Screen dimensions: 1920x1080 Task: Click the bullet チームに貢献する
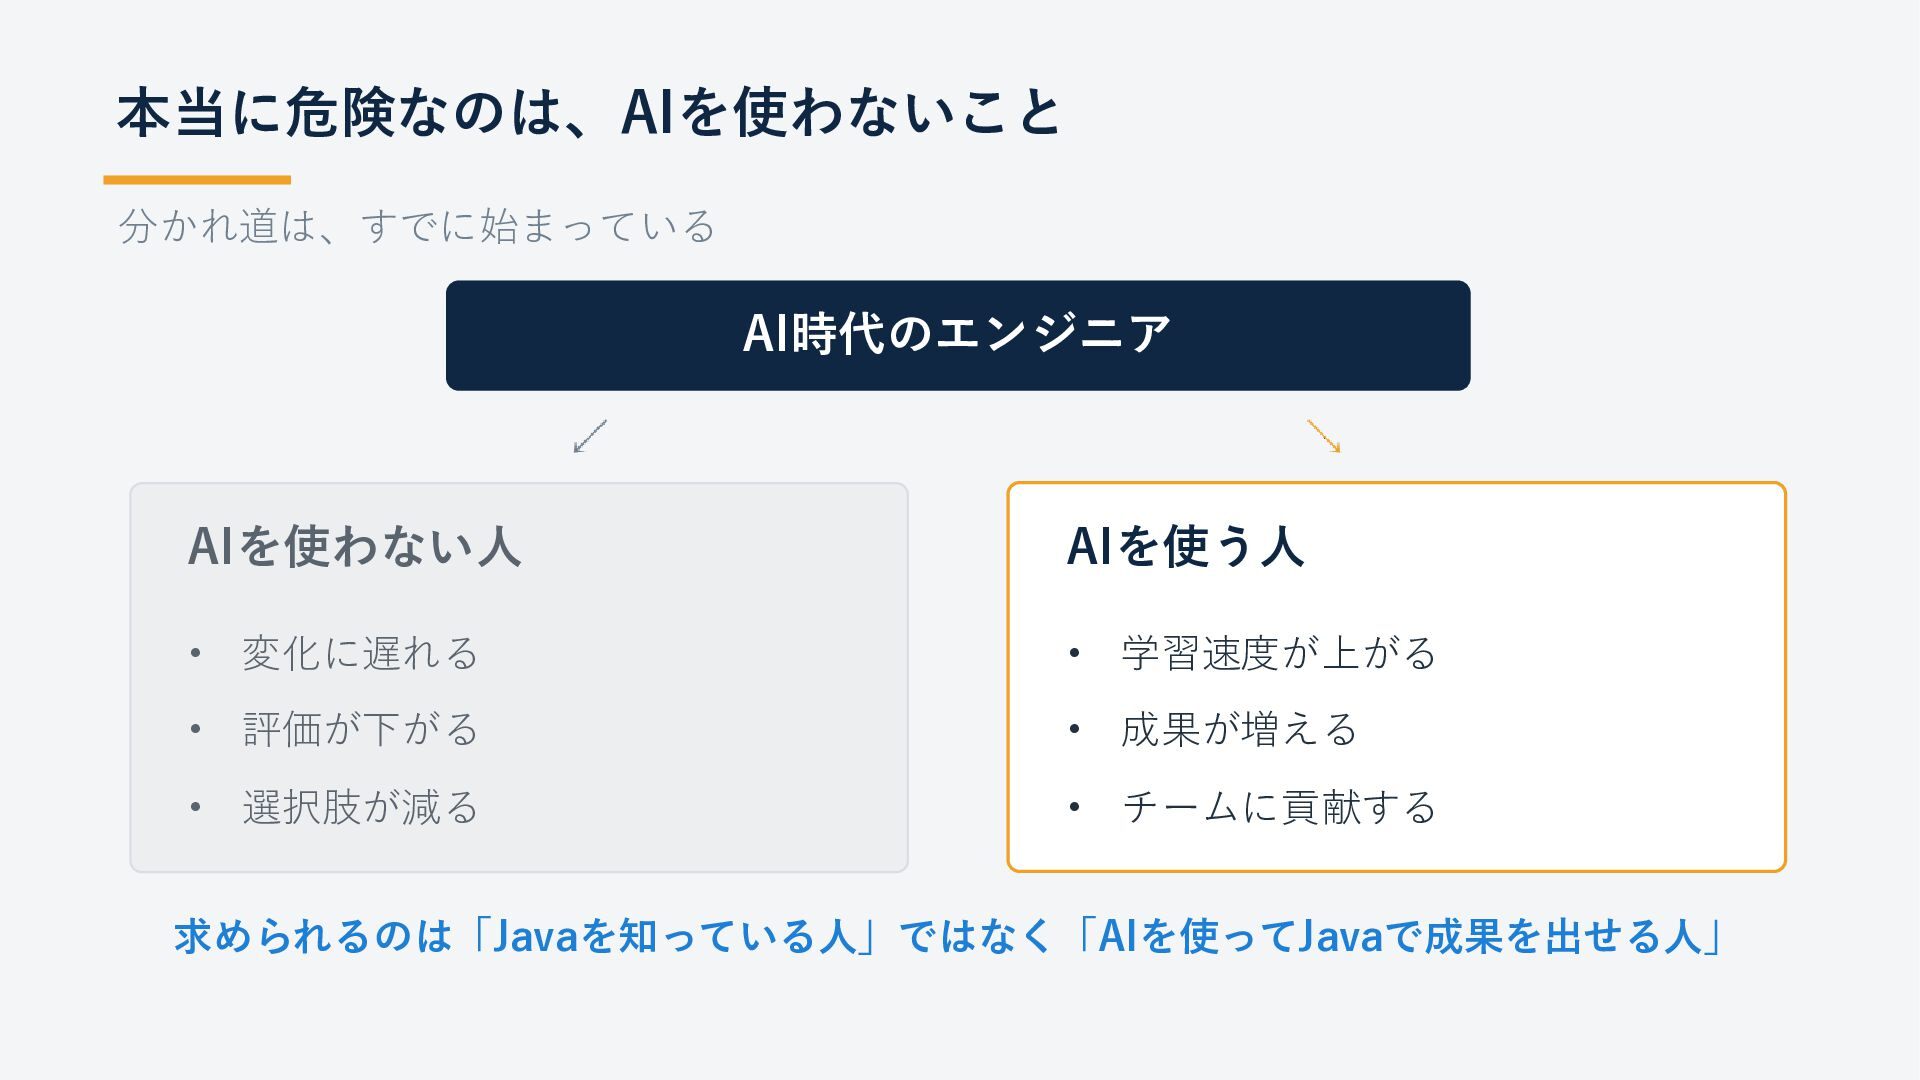(1278, 807)
